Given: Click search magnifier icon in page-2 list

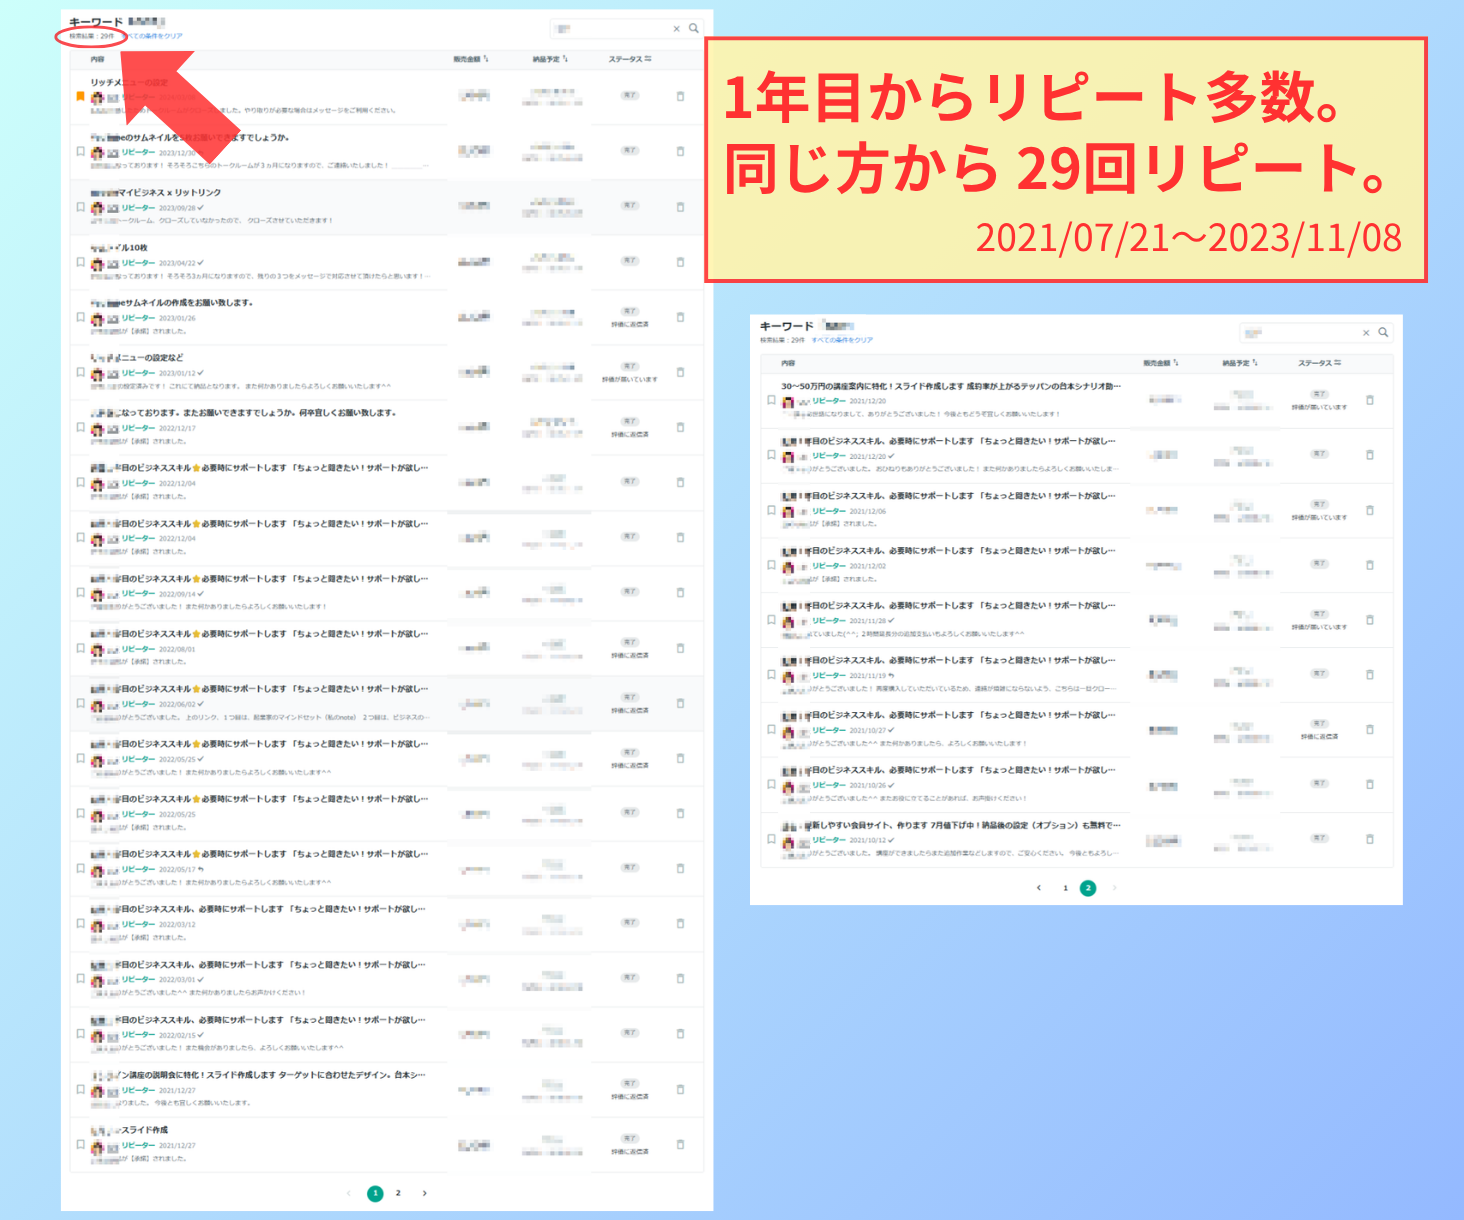Looking at the screenshot, I should point(1384,332).
